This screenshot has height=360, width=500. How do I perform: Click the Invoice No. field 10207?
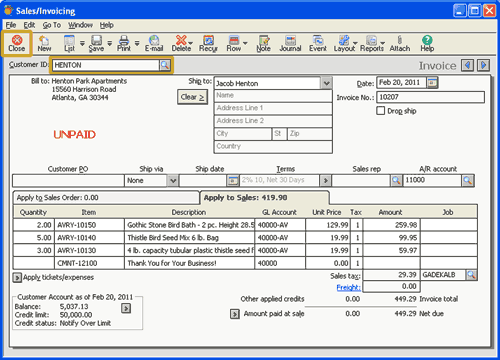pyautogui.click(x=430, y=97)
